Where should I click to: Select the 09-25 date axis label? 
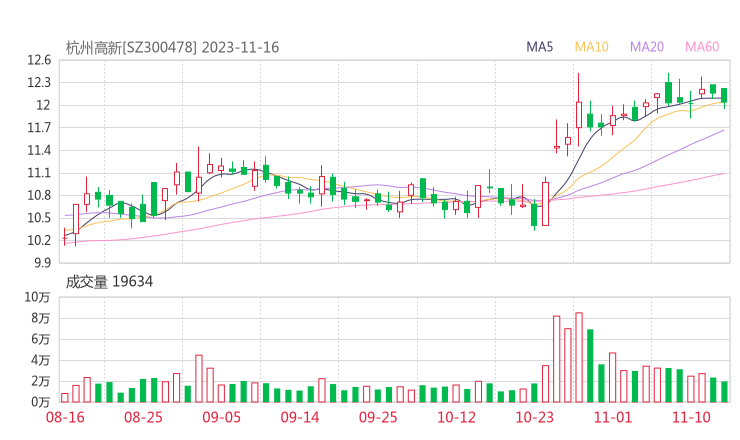coord(378,417)
